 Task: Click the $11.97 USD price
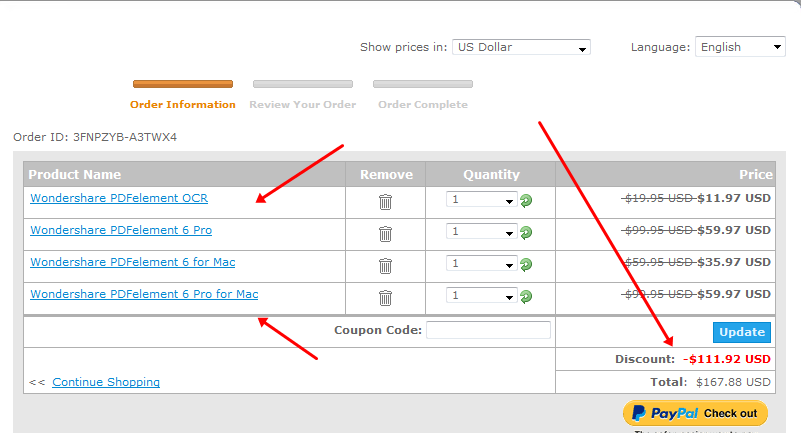pyautogui.click(x=734, y=198)
